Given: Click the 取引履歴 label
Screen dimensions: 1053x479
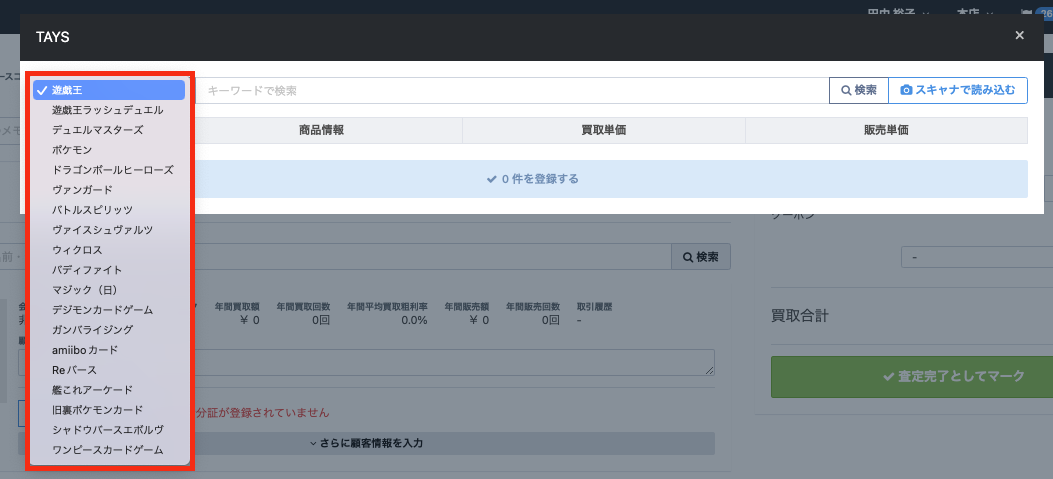Looking at the screenshot, I should [594, 306].
